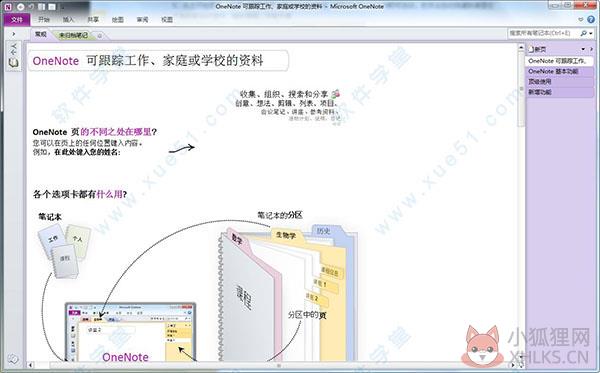
Task: Click the Full Page View icon
Action: (x=52, y=7)
